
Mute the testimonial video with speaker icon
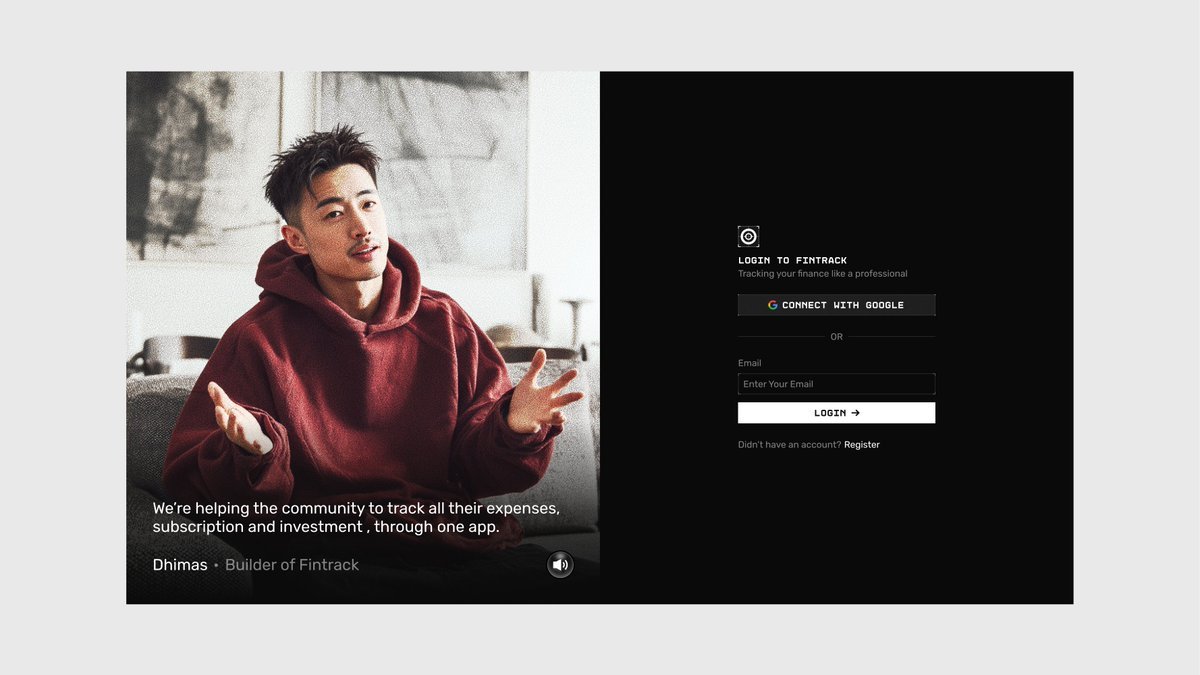click(x=560, y=565)
